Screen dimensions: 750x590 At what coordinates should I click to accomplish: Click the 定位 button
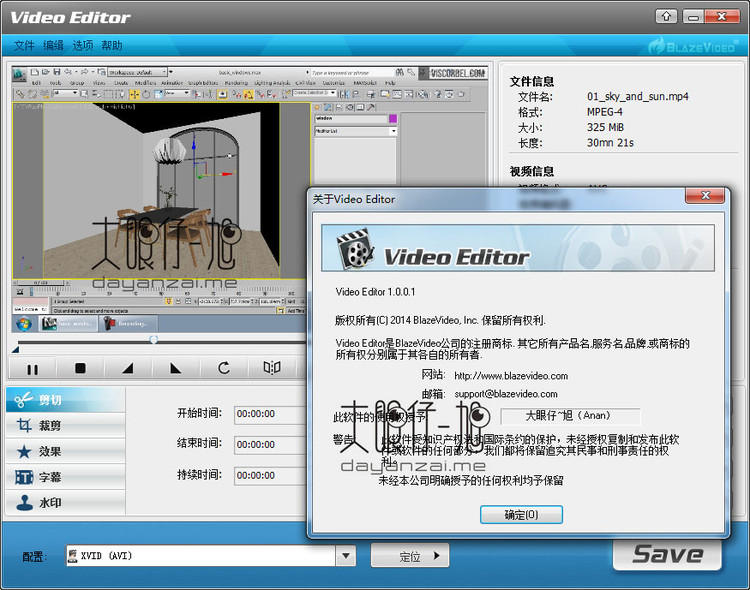410,556
